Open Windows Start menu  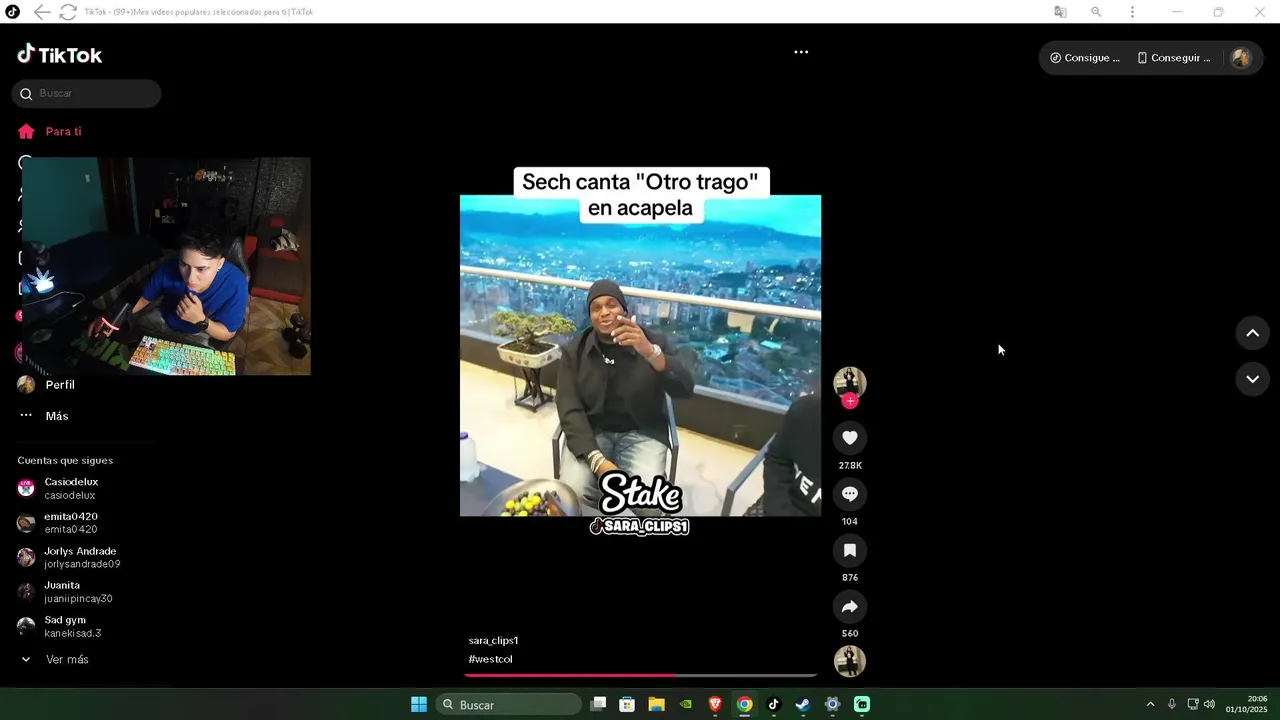pos(419,705)
